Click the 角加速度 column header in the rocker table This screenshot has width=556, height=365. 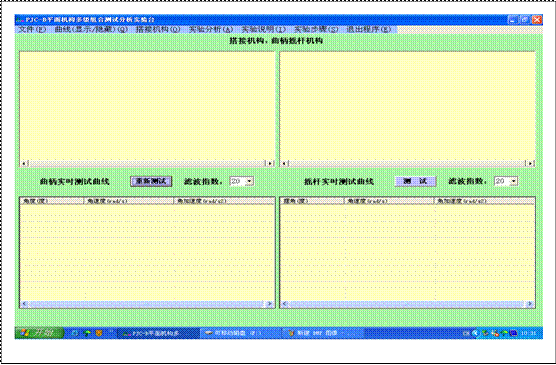pos(484,201)
